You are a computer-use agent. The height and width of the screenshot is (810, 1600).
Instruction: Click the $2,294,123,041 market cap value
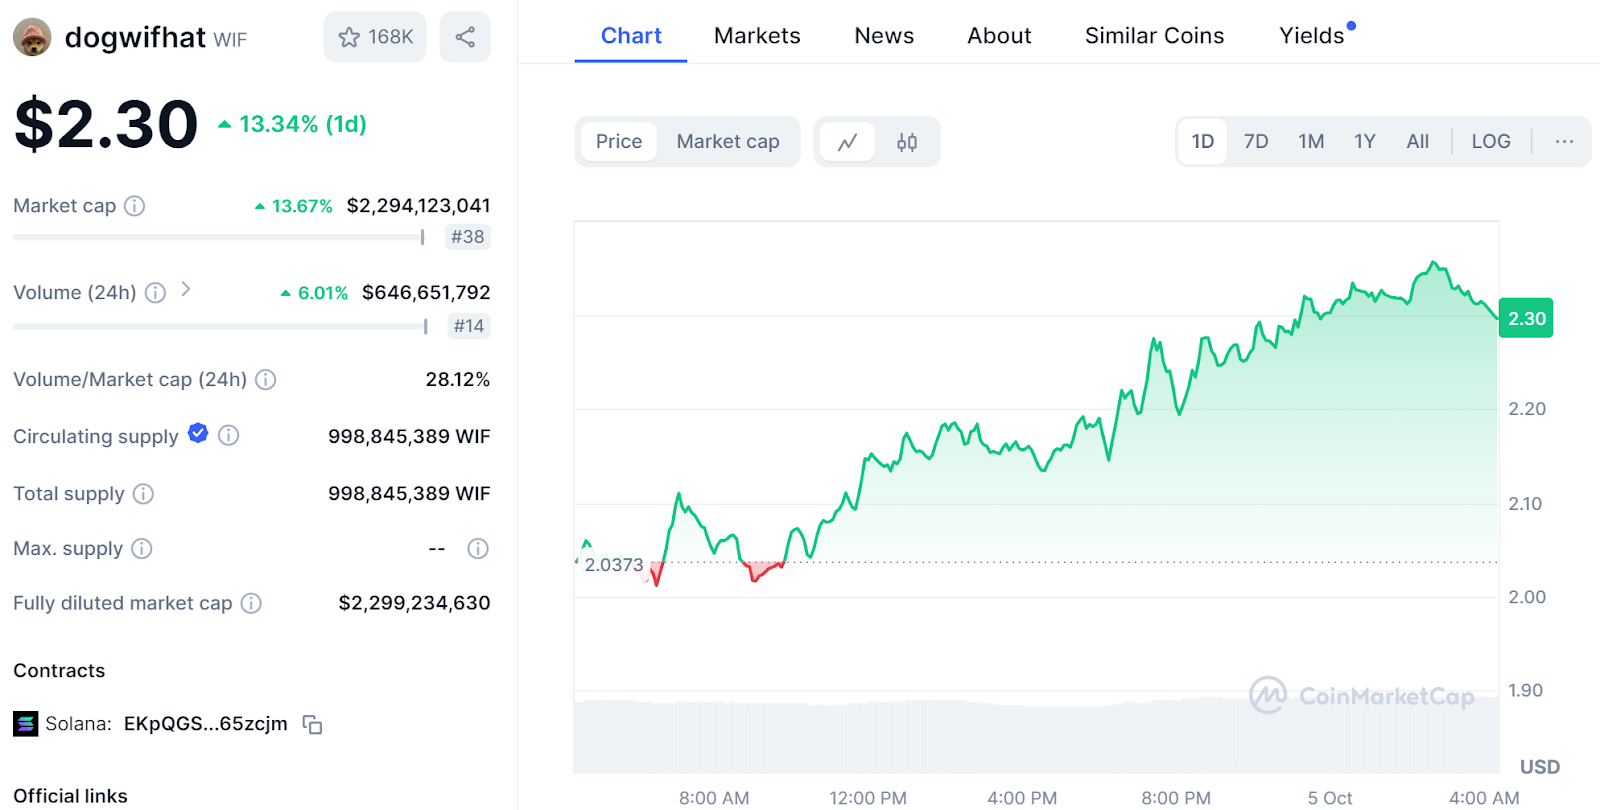click(x=418, y=206)
